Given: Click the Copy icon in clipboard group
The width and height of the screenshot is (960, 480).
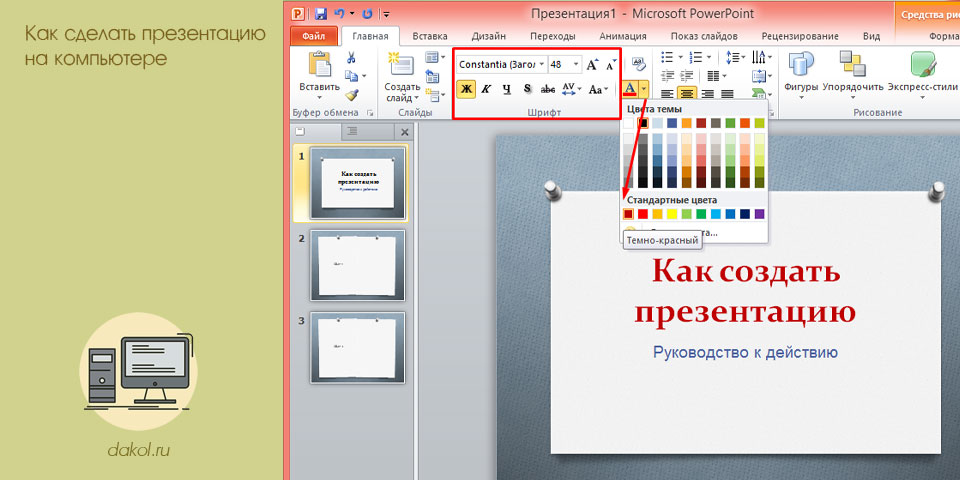Looking at the screenshot, I should [x=351, y=77].
